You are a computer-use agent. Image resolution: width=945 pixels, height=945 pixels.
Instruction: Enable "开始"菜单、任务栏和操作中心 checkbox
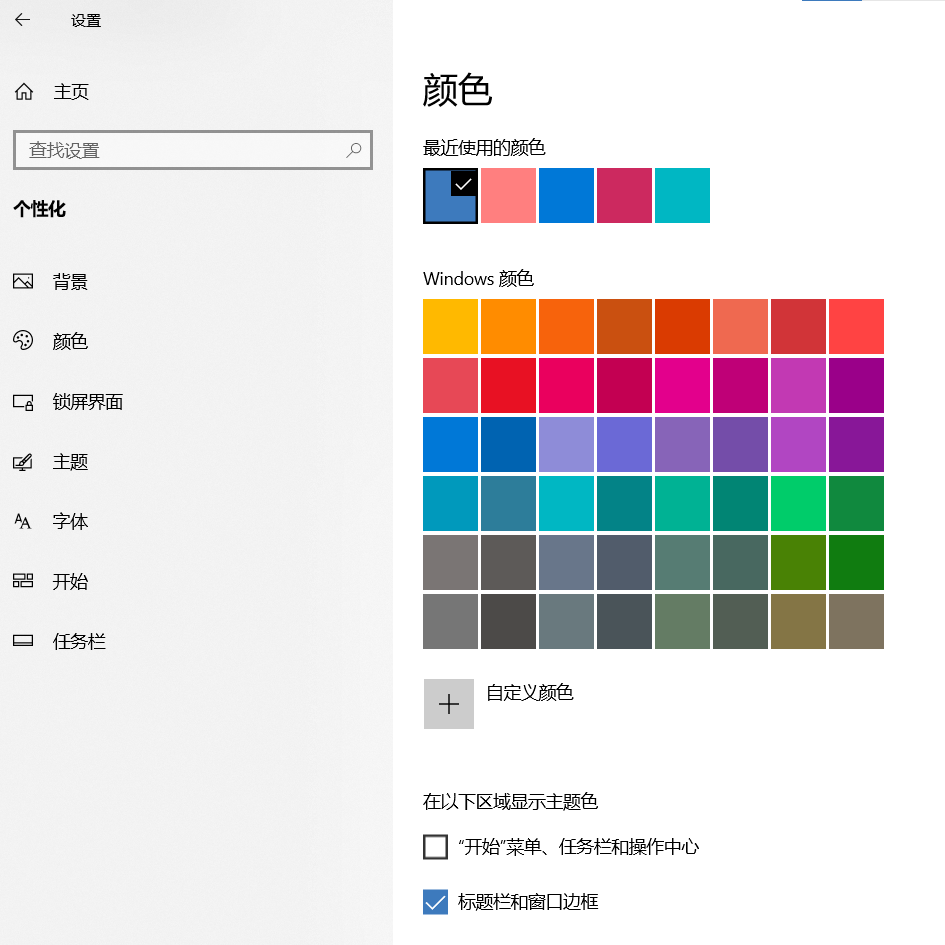point(435,847)
